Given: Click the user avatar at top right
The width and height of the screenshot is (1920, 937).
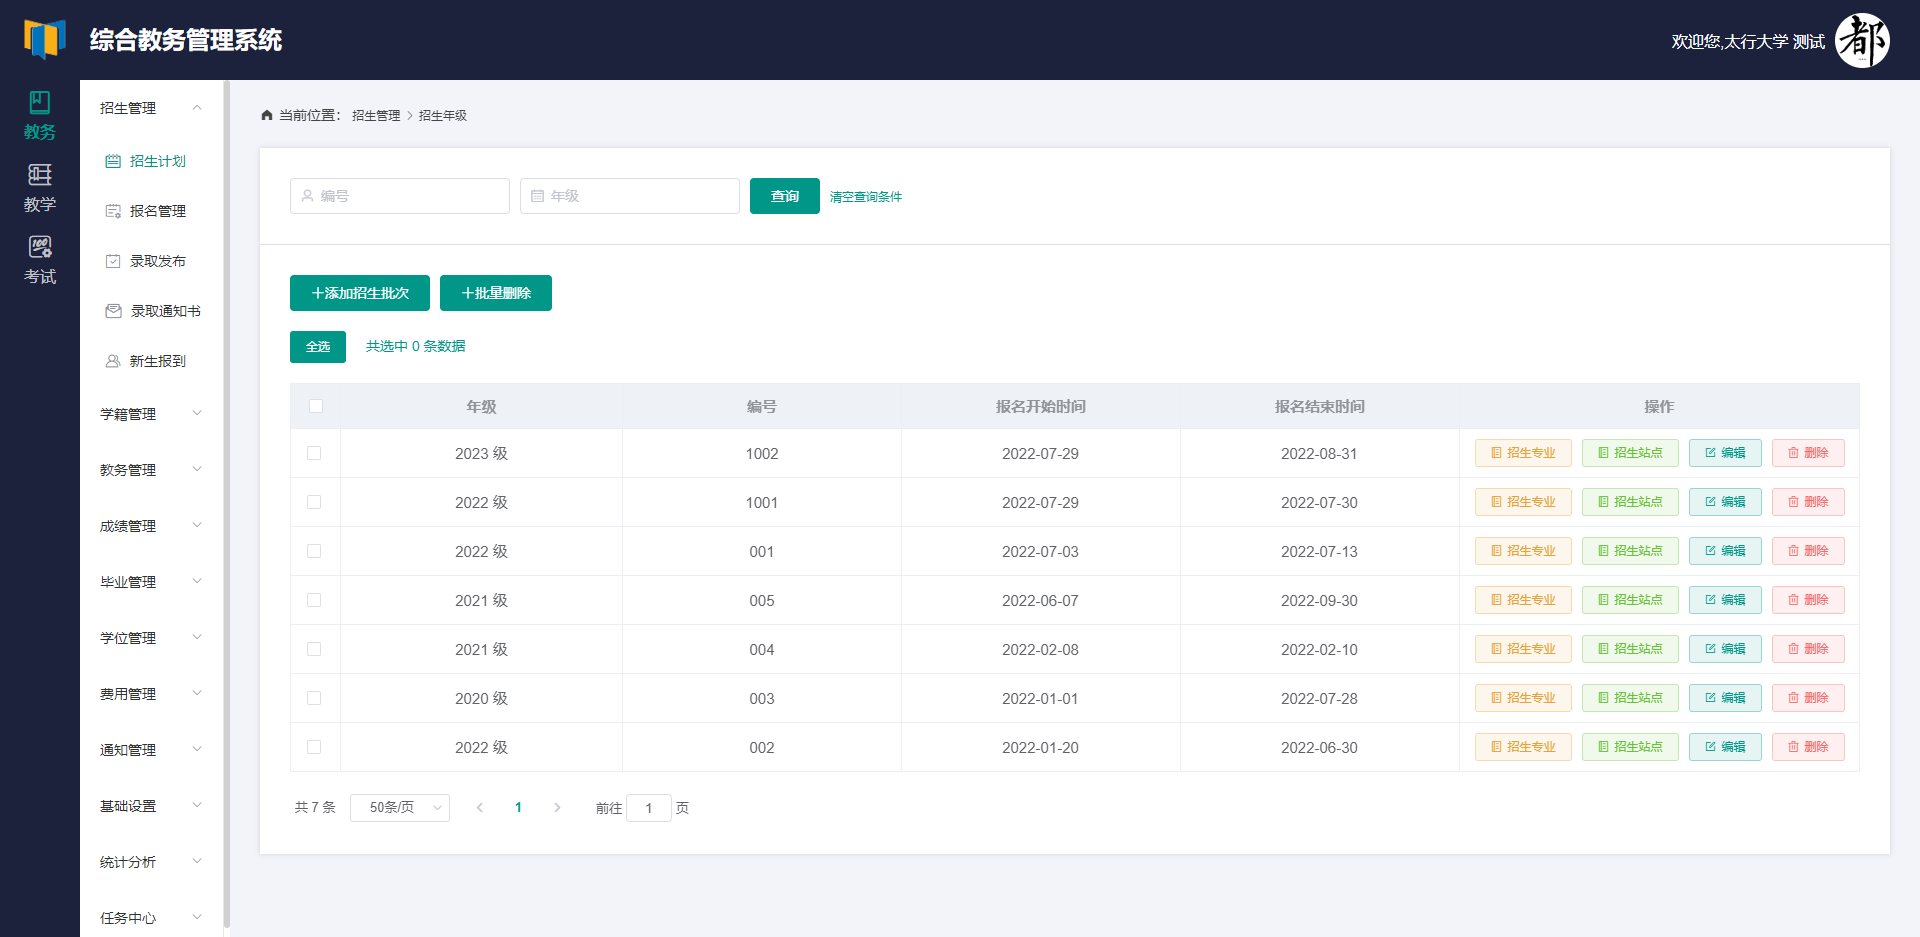Looking at the screenshot, I should click(1862, 41).
